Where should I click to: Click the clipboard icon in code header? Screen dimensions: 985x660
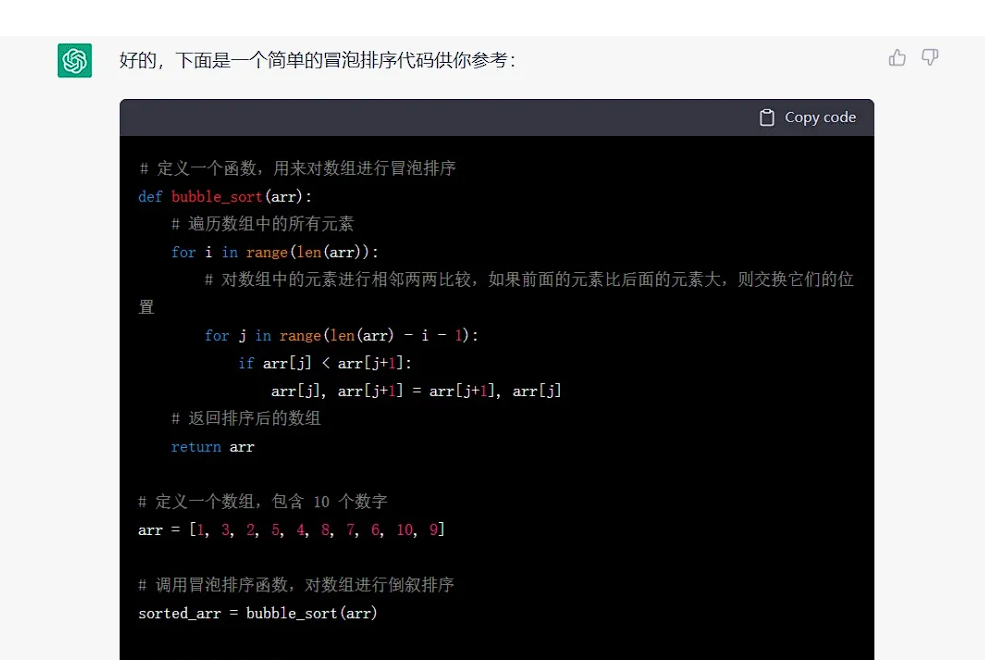point(767,117)
